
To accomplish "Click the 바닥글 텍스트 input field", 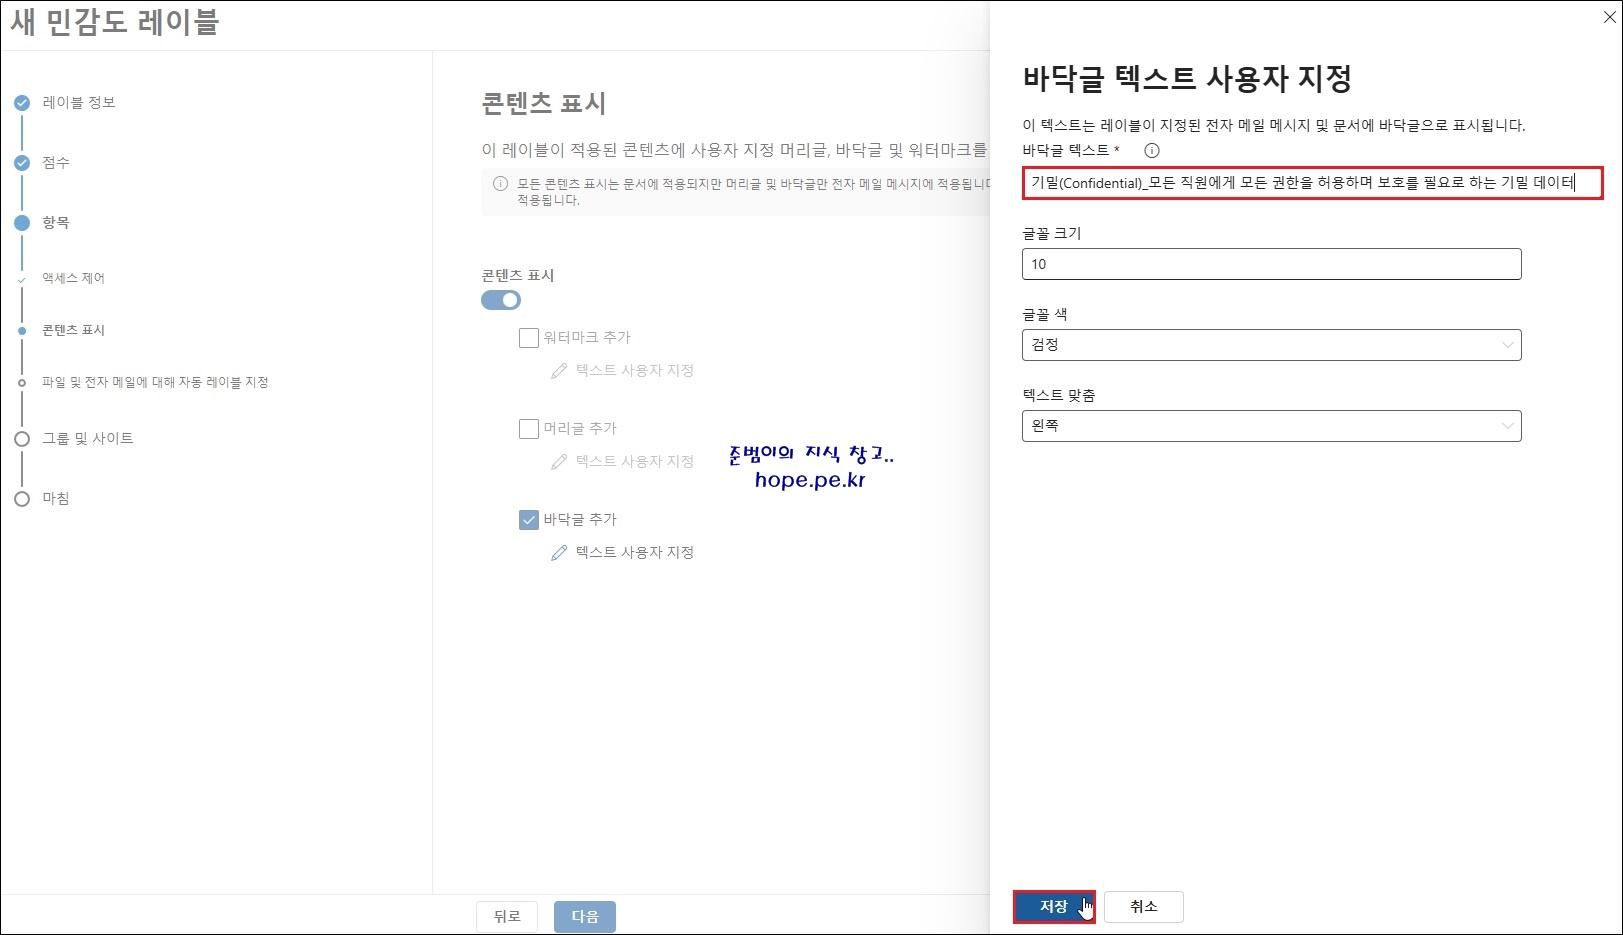I will pyautogui.click(x=1312, y=183).
